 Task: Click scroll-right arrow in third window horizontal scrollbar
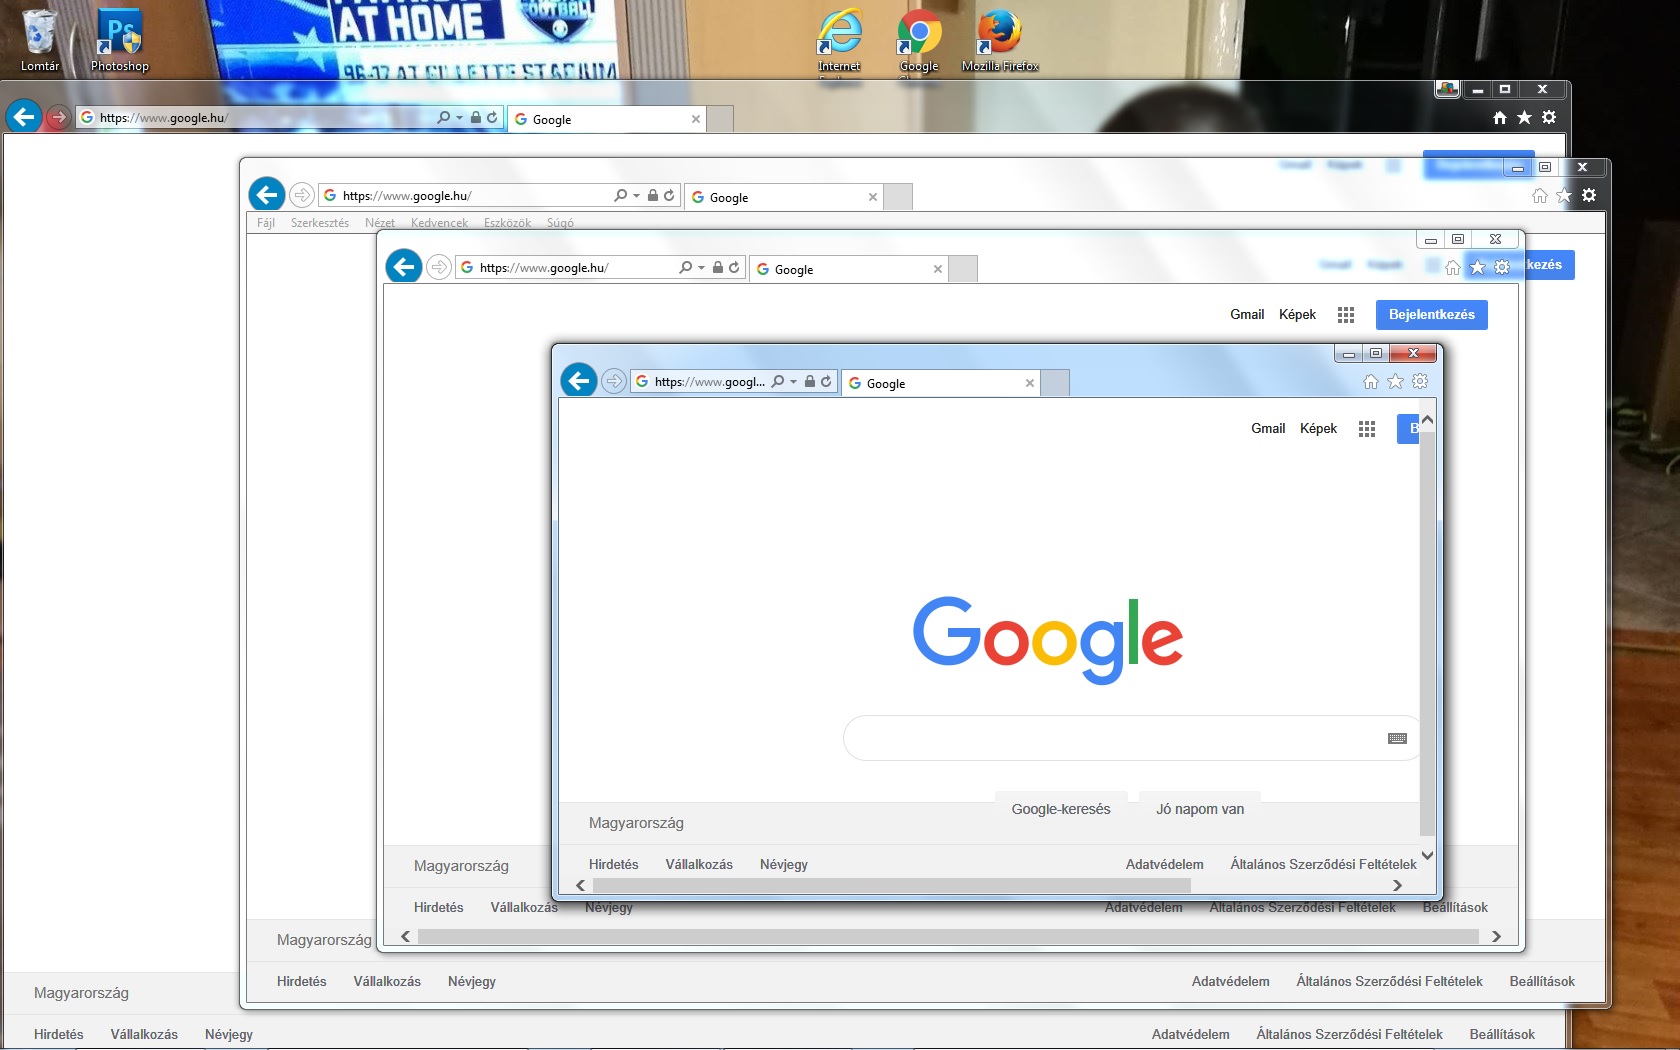1496,937
